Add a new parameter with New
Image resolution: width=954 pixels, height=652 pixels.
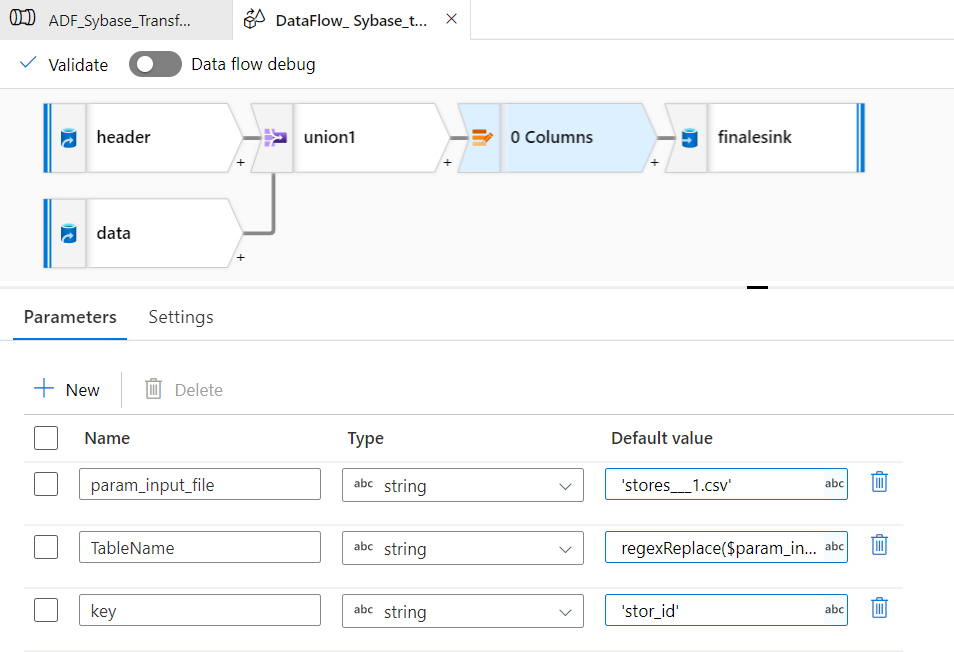[x=67, y=390]
